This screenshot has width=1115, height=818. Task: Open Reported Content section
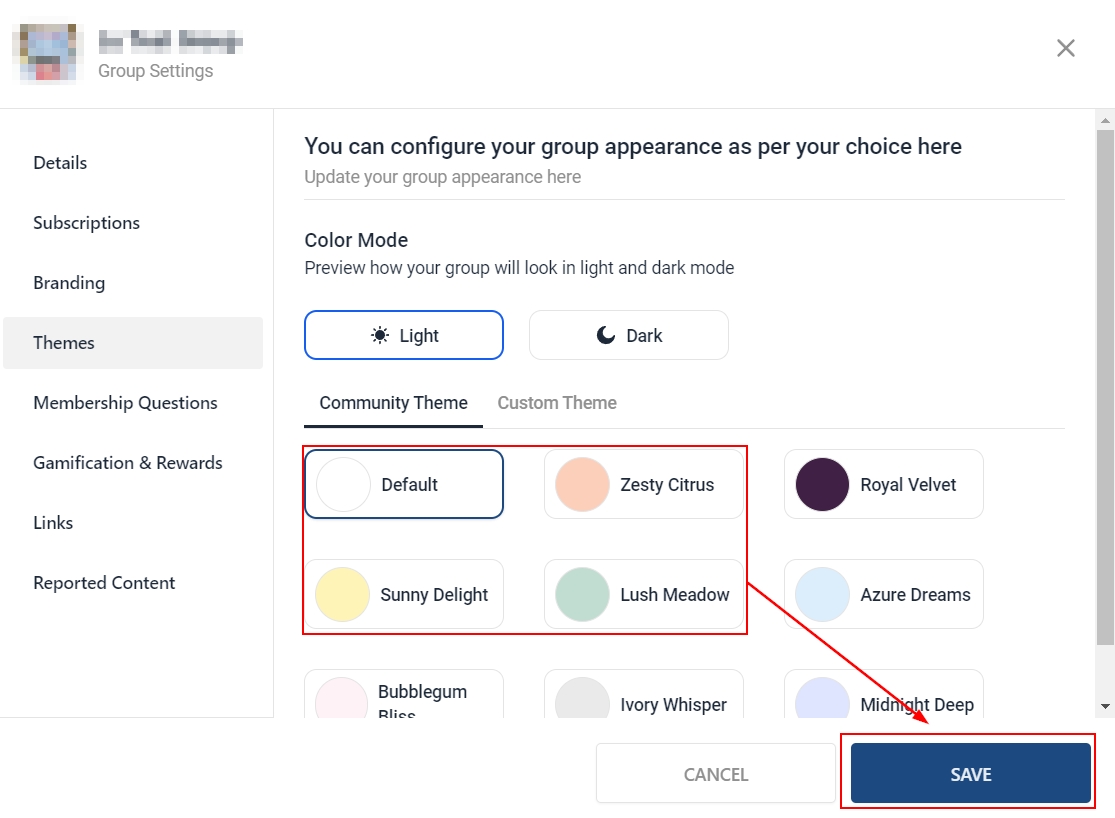click(x=104, y=583)
